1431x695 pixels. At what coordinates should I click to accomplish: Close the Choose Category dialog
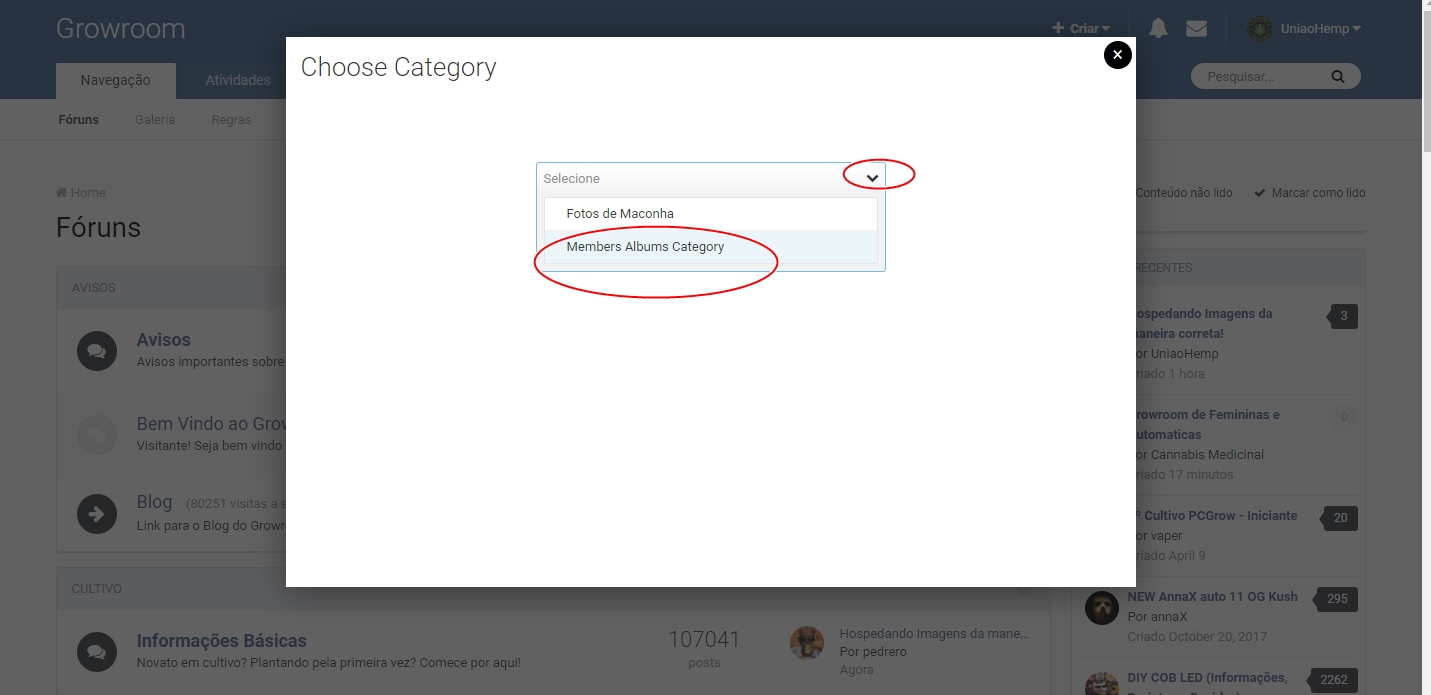pyautogui.click(x=1117, y=55)
